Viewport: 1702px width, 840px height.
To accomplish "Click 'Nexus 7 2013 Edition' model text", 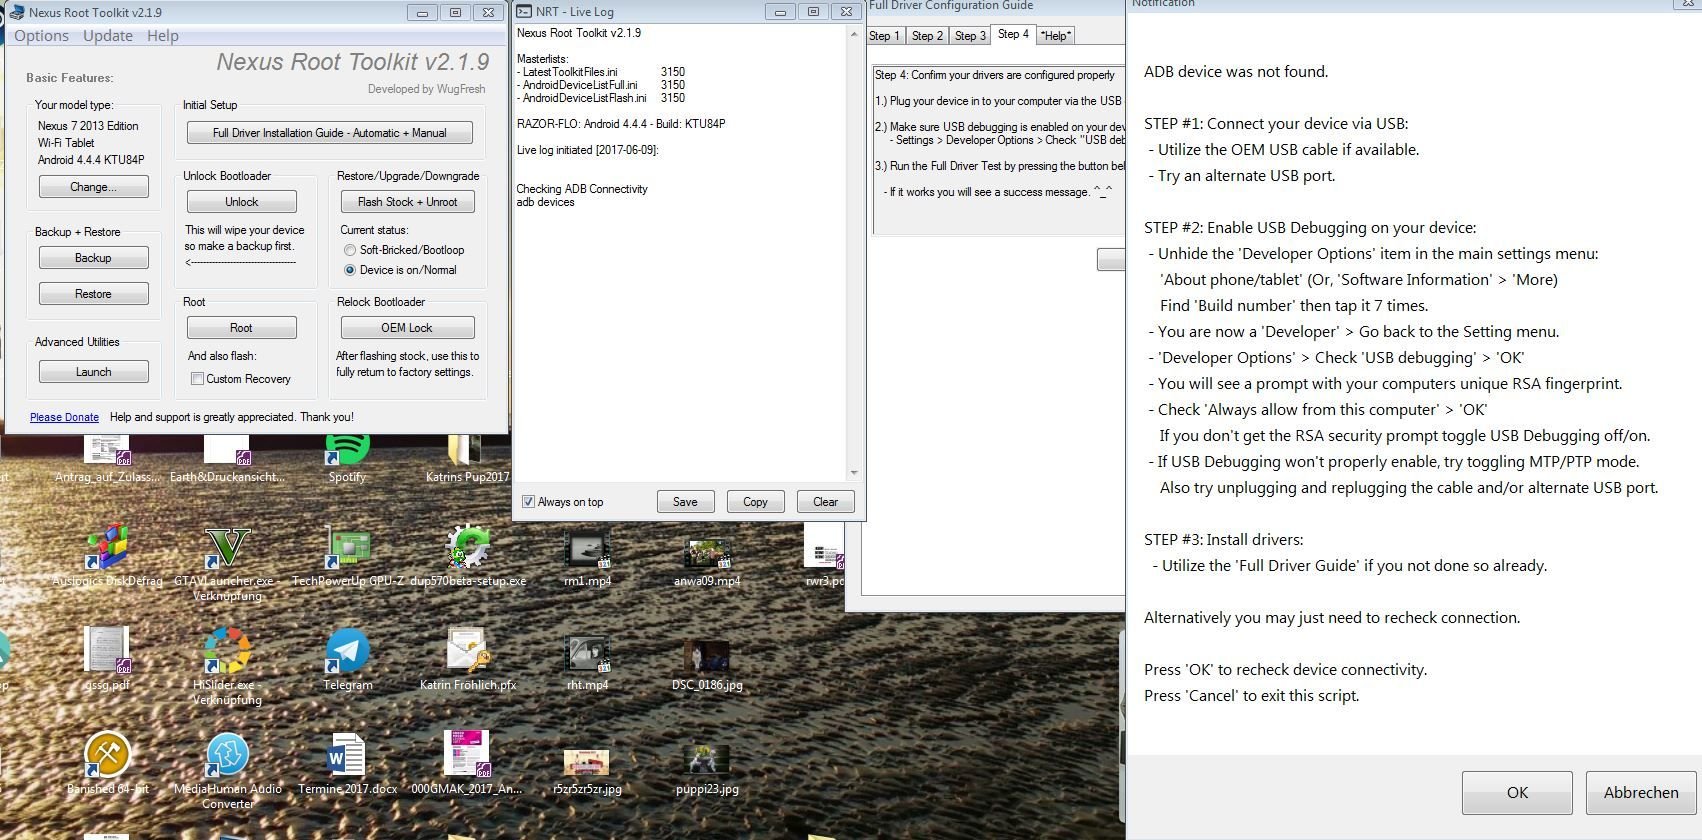I will pyautogui.click(x=88, y=126).
